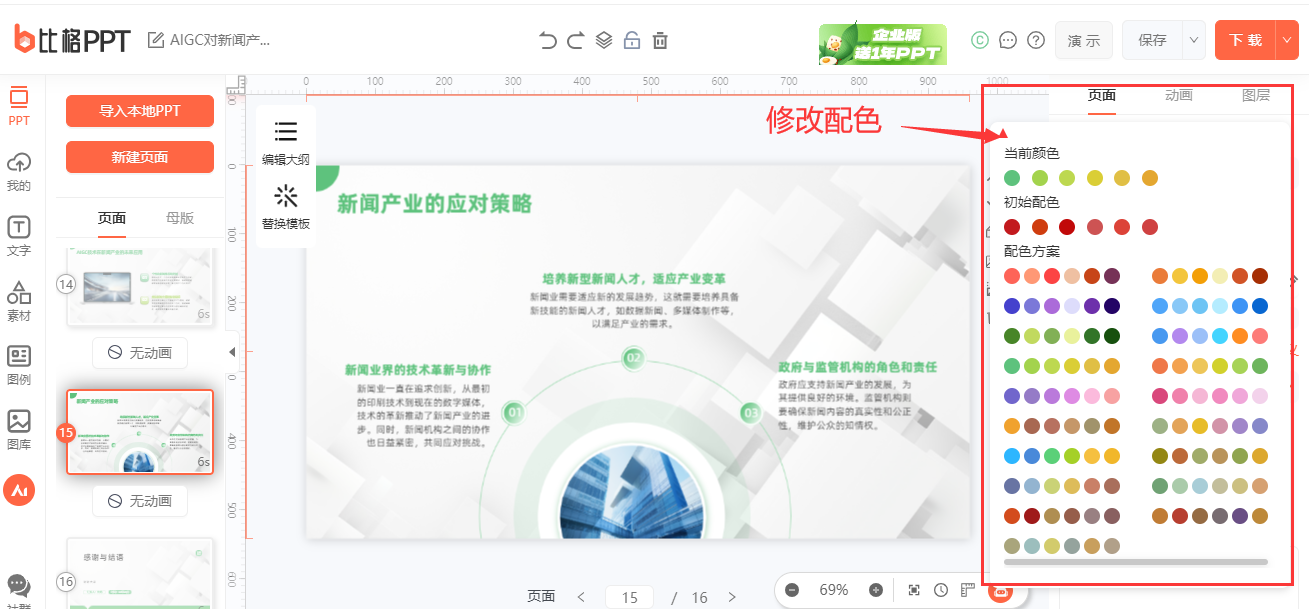The width and height of the screenshot is (1309, 609).
Task: Click the orange AI assistant sidebar icon
Action: pos(20,490)
